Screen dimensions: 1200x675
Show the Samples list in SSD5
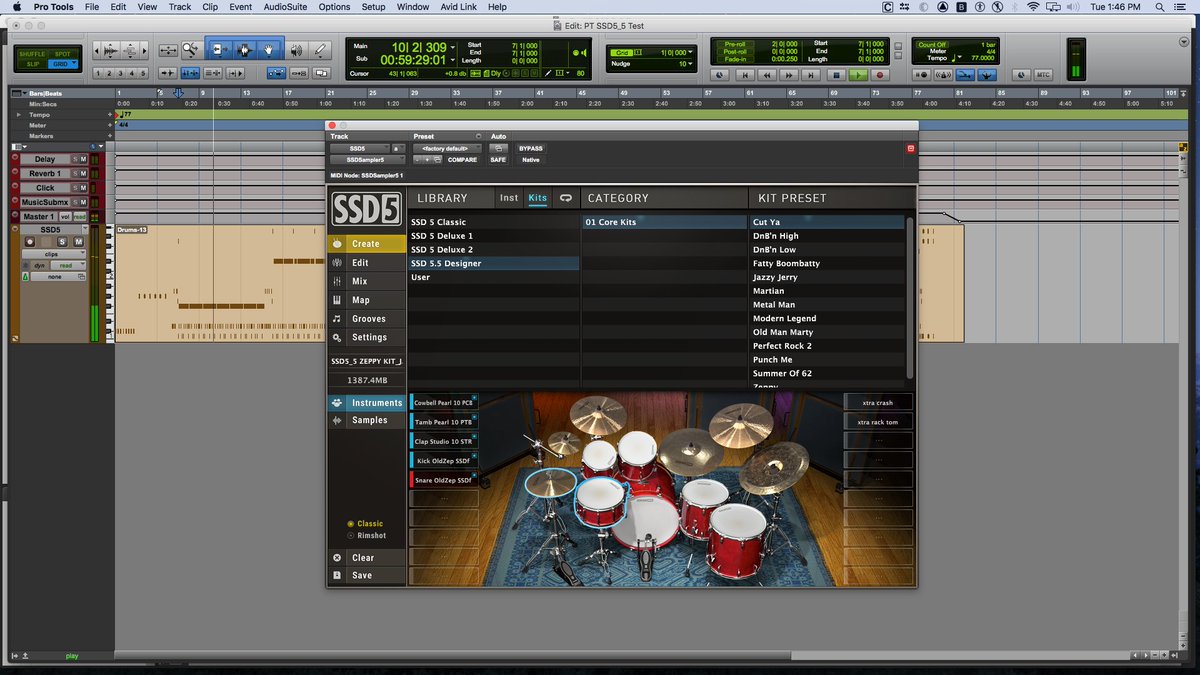[x=369, y=420]
